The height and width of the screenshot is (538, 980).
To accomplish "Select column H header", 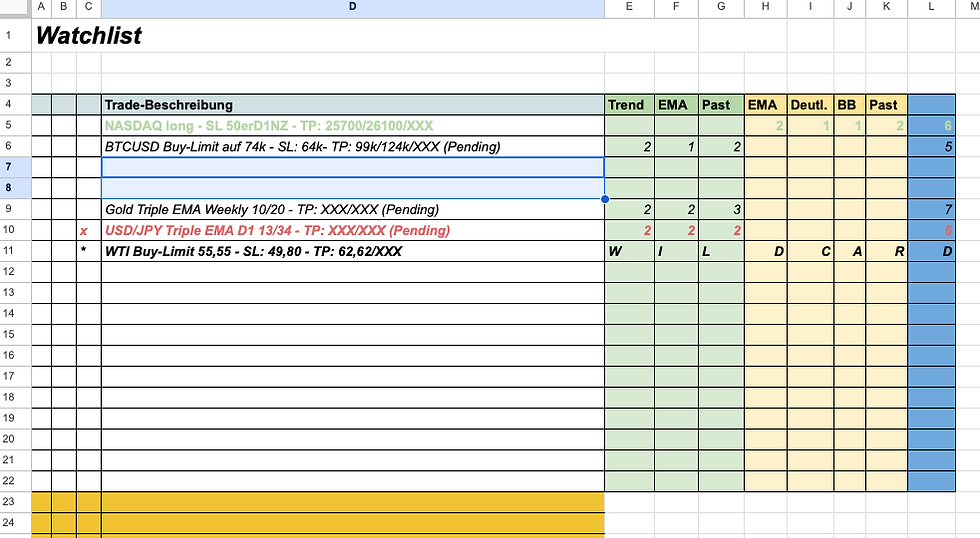I will click(766, 6).
